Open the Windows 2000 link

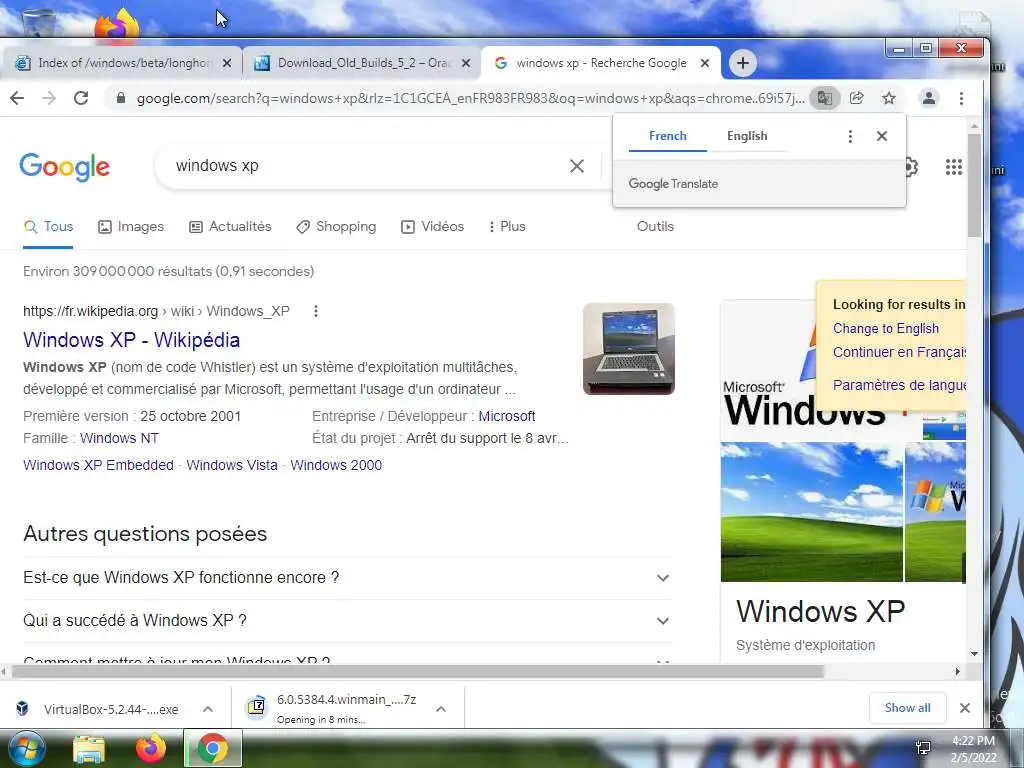click(x=336, y=465)
